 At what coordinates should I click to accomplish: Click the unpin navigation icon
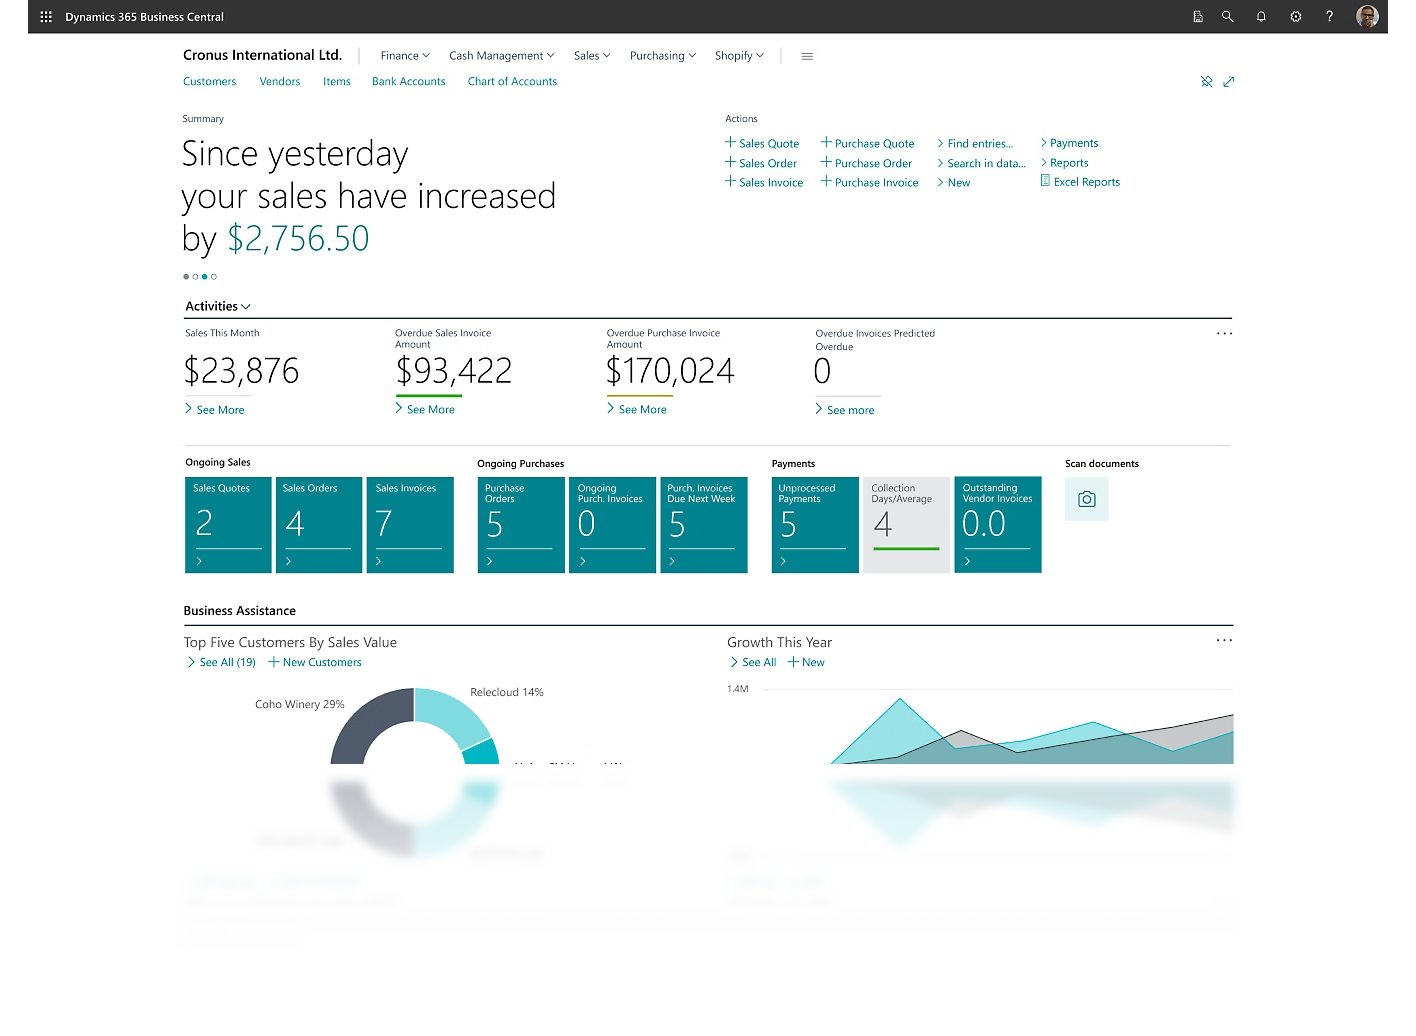pos(1206,82)
